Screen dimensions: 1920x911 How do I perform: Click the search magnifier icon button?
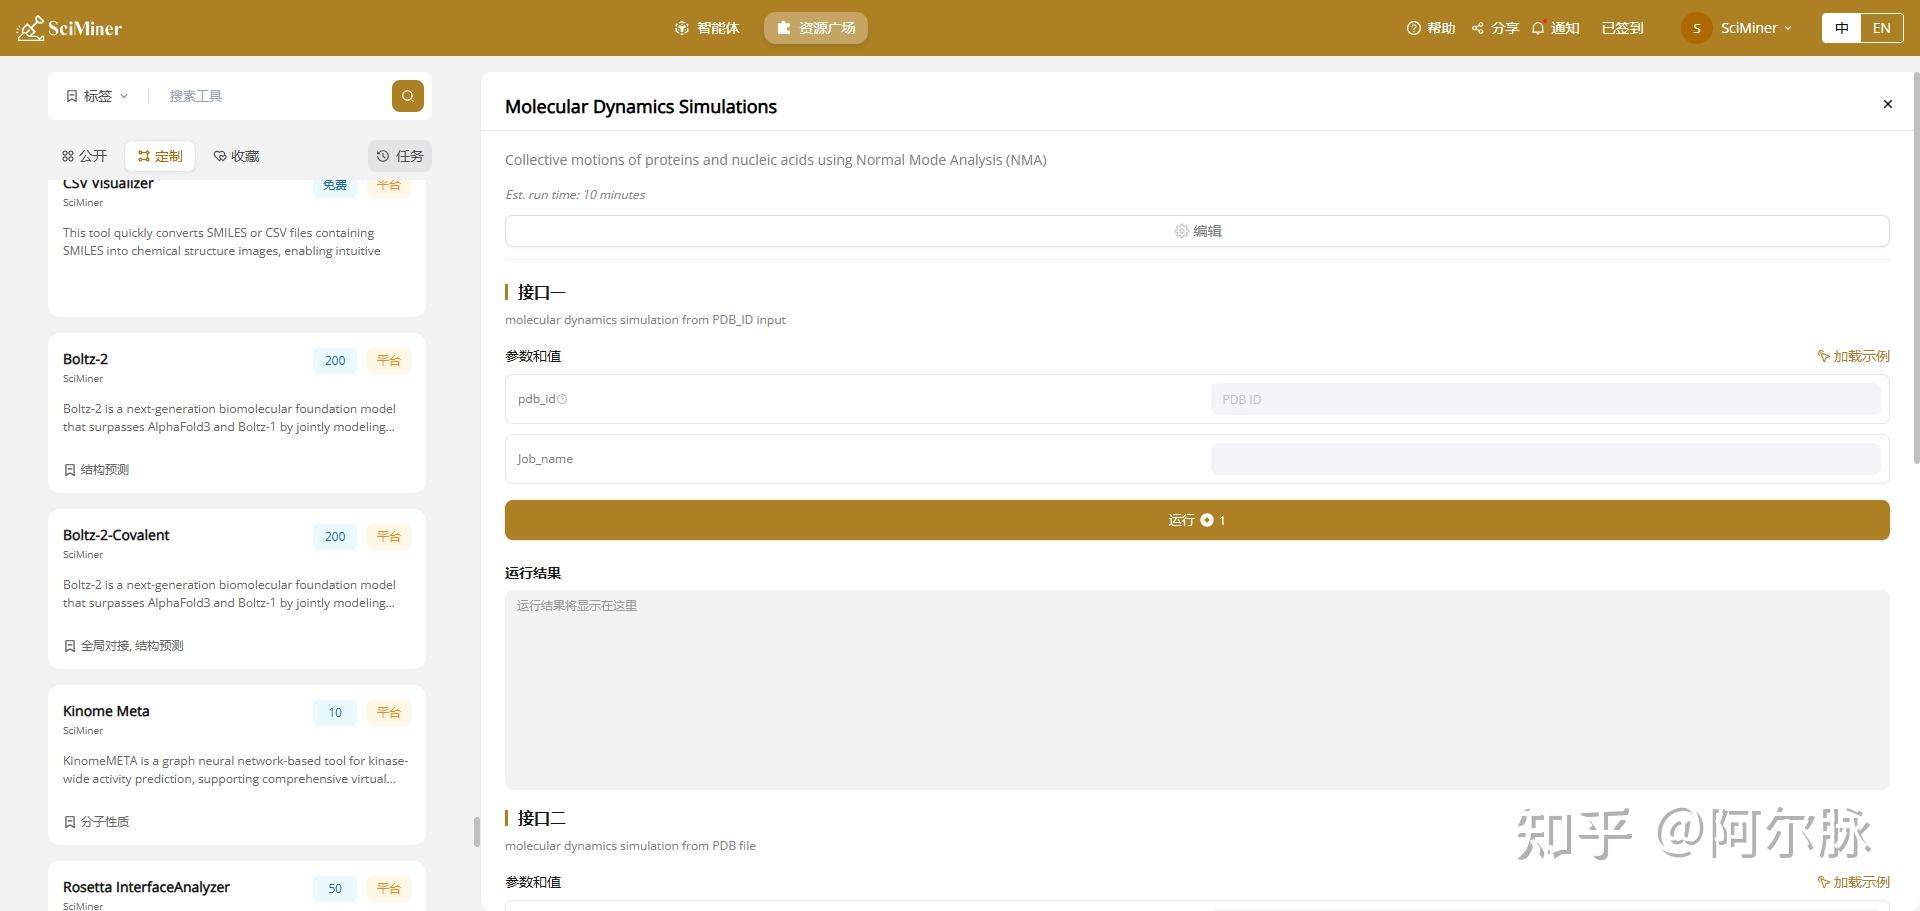(407, 96)
